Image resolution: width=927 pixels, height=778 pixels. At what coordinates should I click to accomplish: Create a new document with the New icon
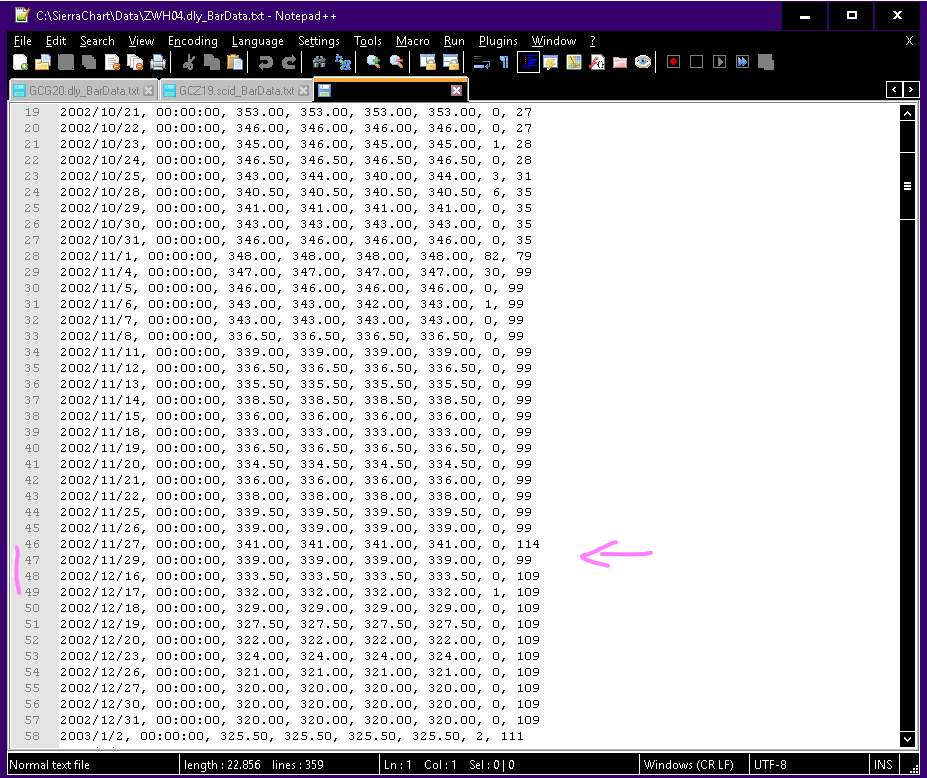(x=21, y=62)
